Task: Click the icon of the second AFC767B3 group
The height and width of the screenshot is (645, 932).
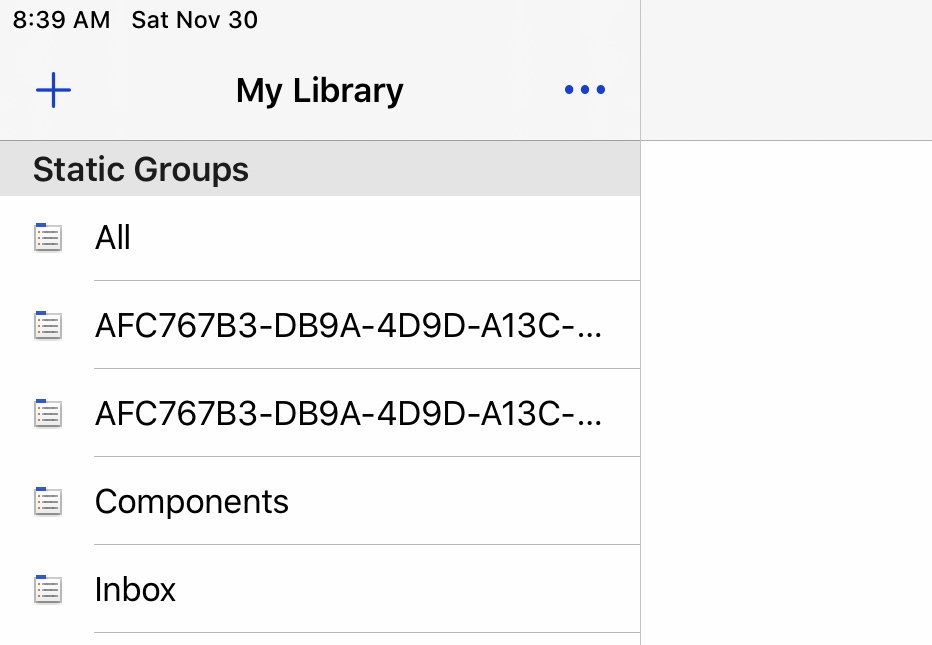Action: pyautogui.click(x=48, y=414)
